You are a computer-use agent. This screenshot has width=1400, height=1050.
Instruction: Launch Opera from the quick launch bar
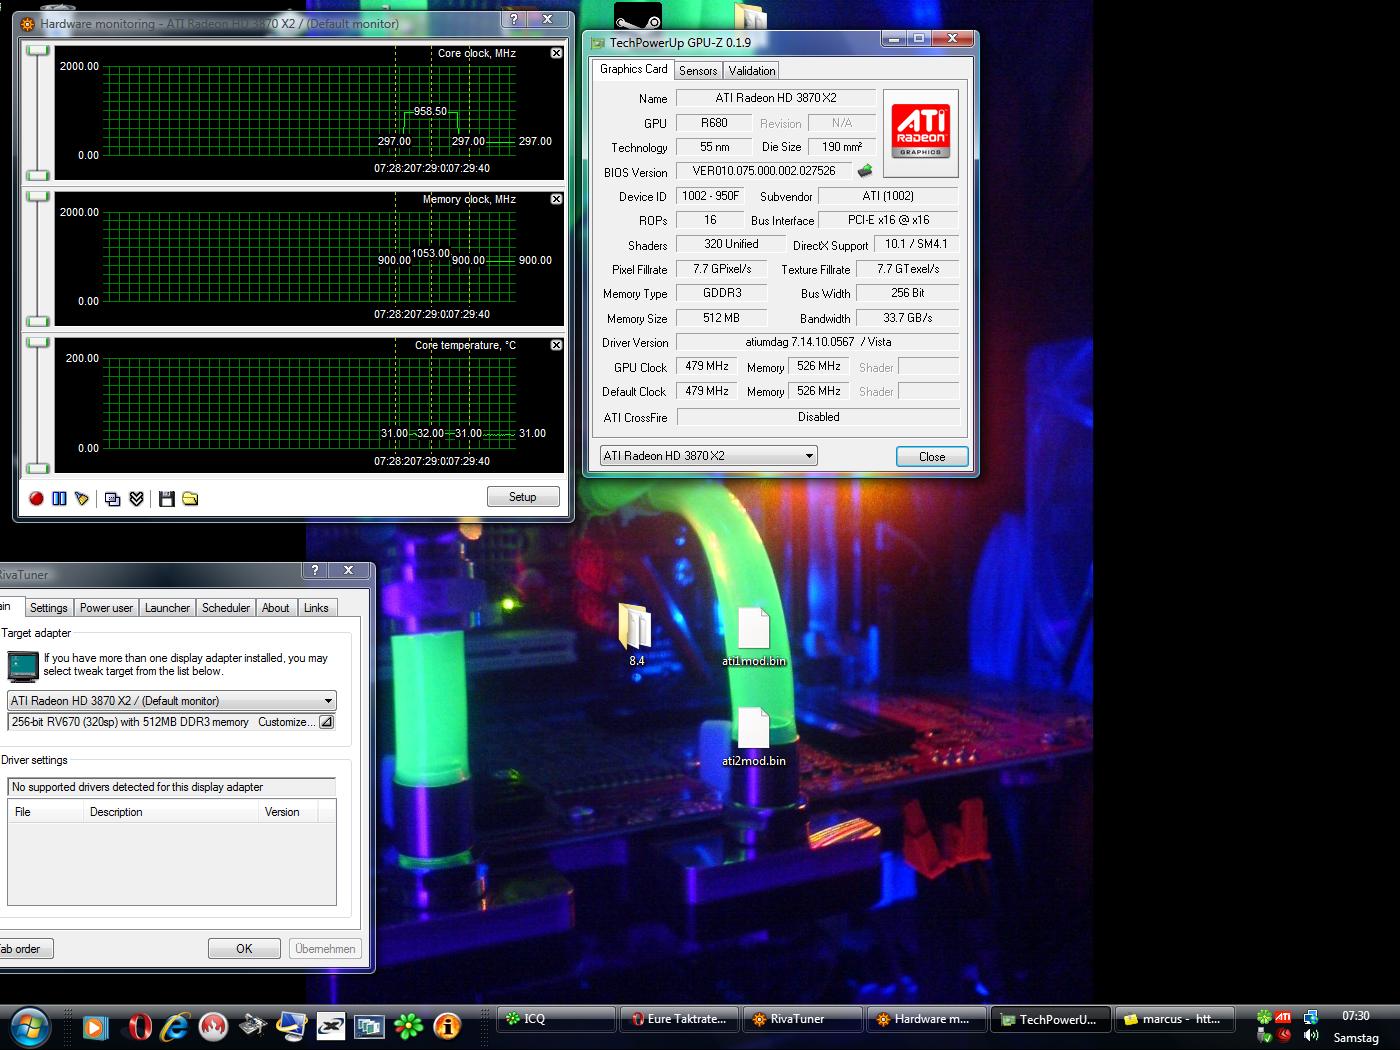[x=140, y=1026]
